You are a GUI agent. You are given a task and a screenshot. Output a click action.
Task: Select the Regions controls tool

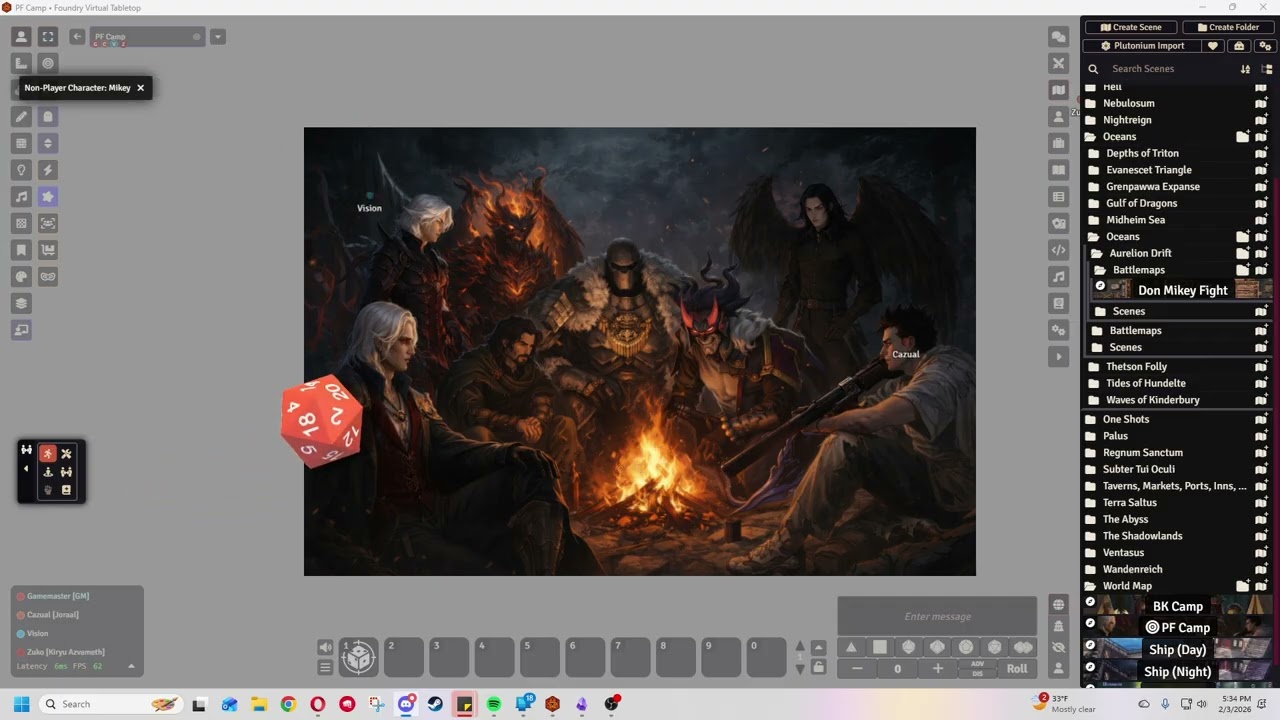pyautogui.click(x=21, y=223)
